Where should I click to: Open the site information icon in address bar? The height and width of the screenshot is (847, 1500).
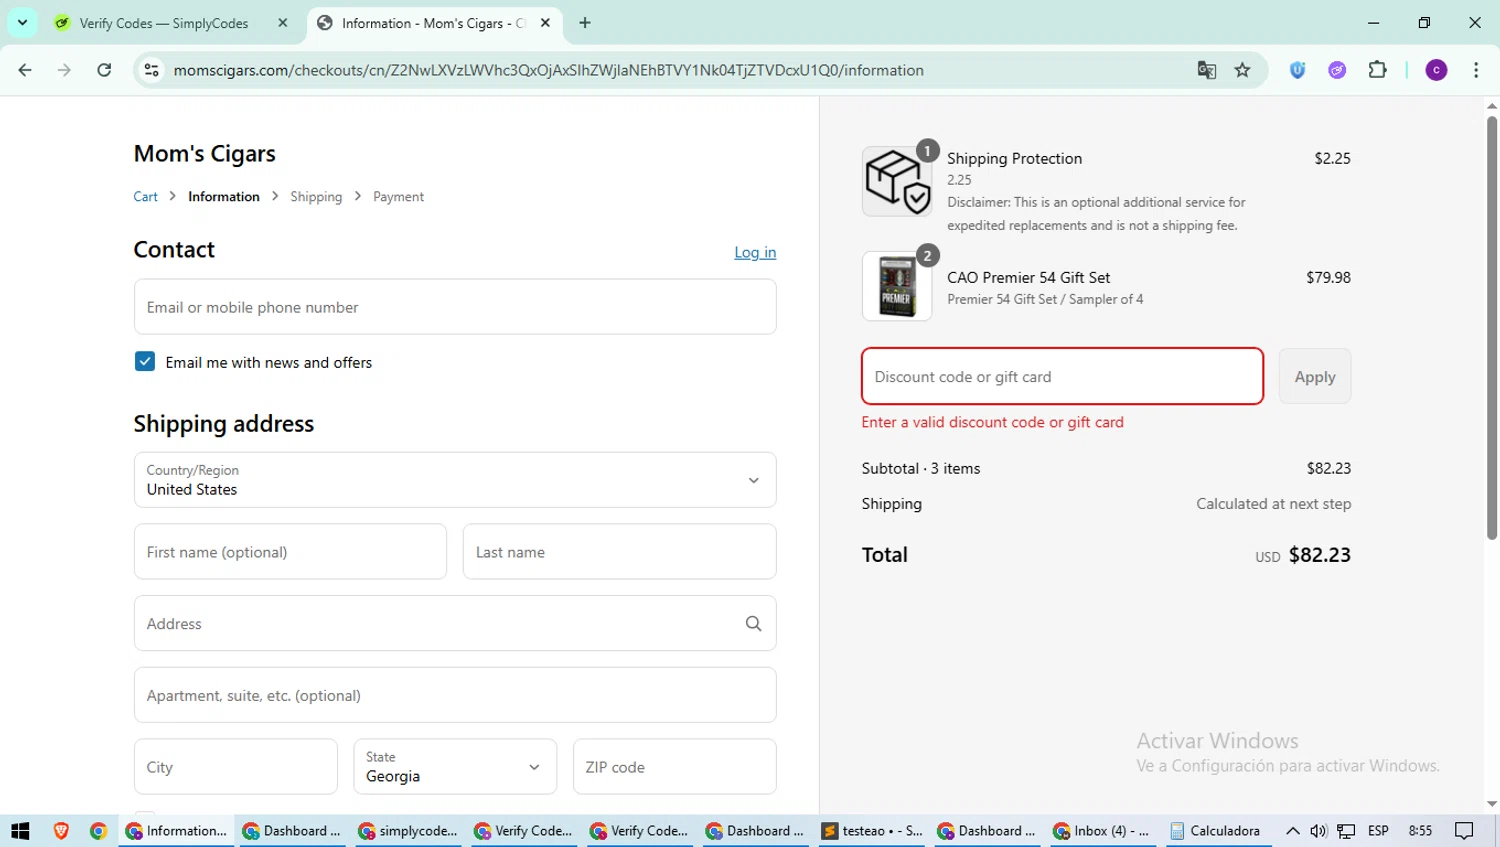[152, 70]
